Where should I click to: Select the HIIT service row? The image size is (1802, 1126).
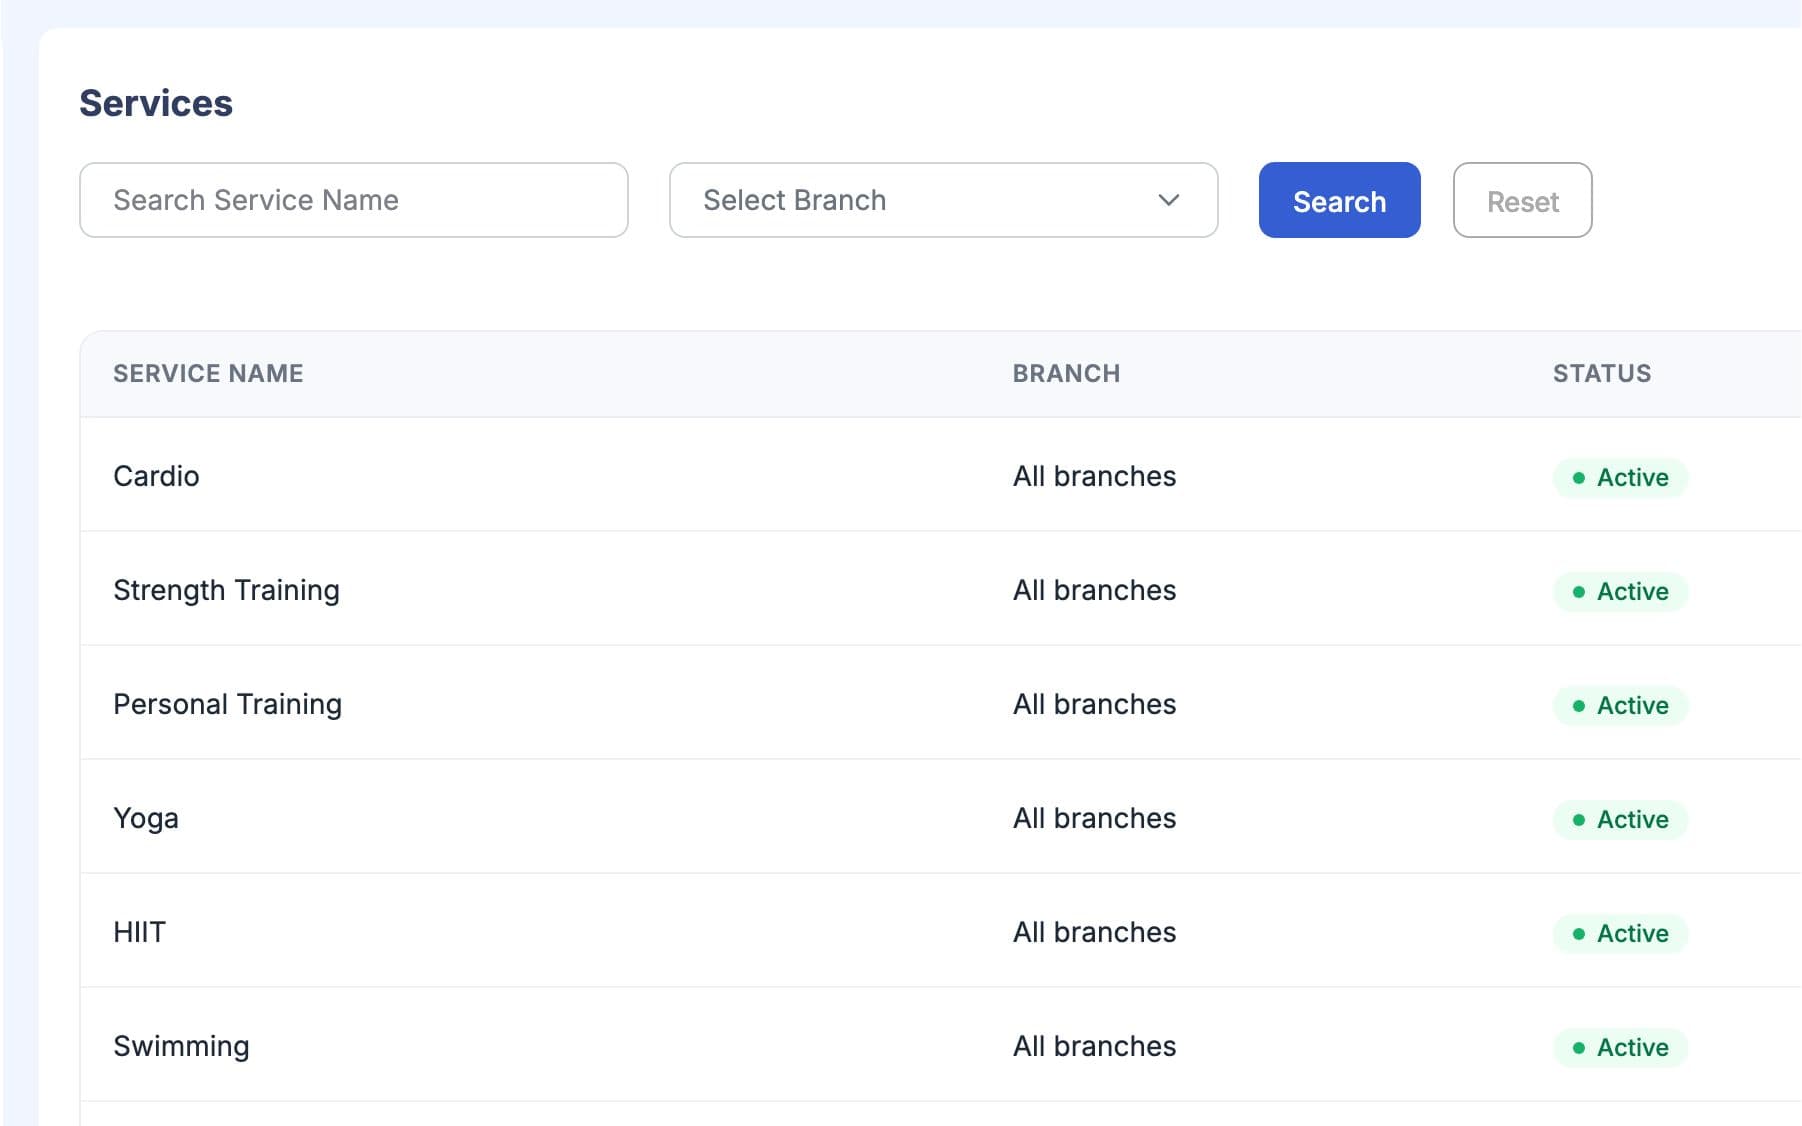[941, 931]
